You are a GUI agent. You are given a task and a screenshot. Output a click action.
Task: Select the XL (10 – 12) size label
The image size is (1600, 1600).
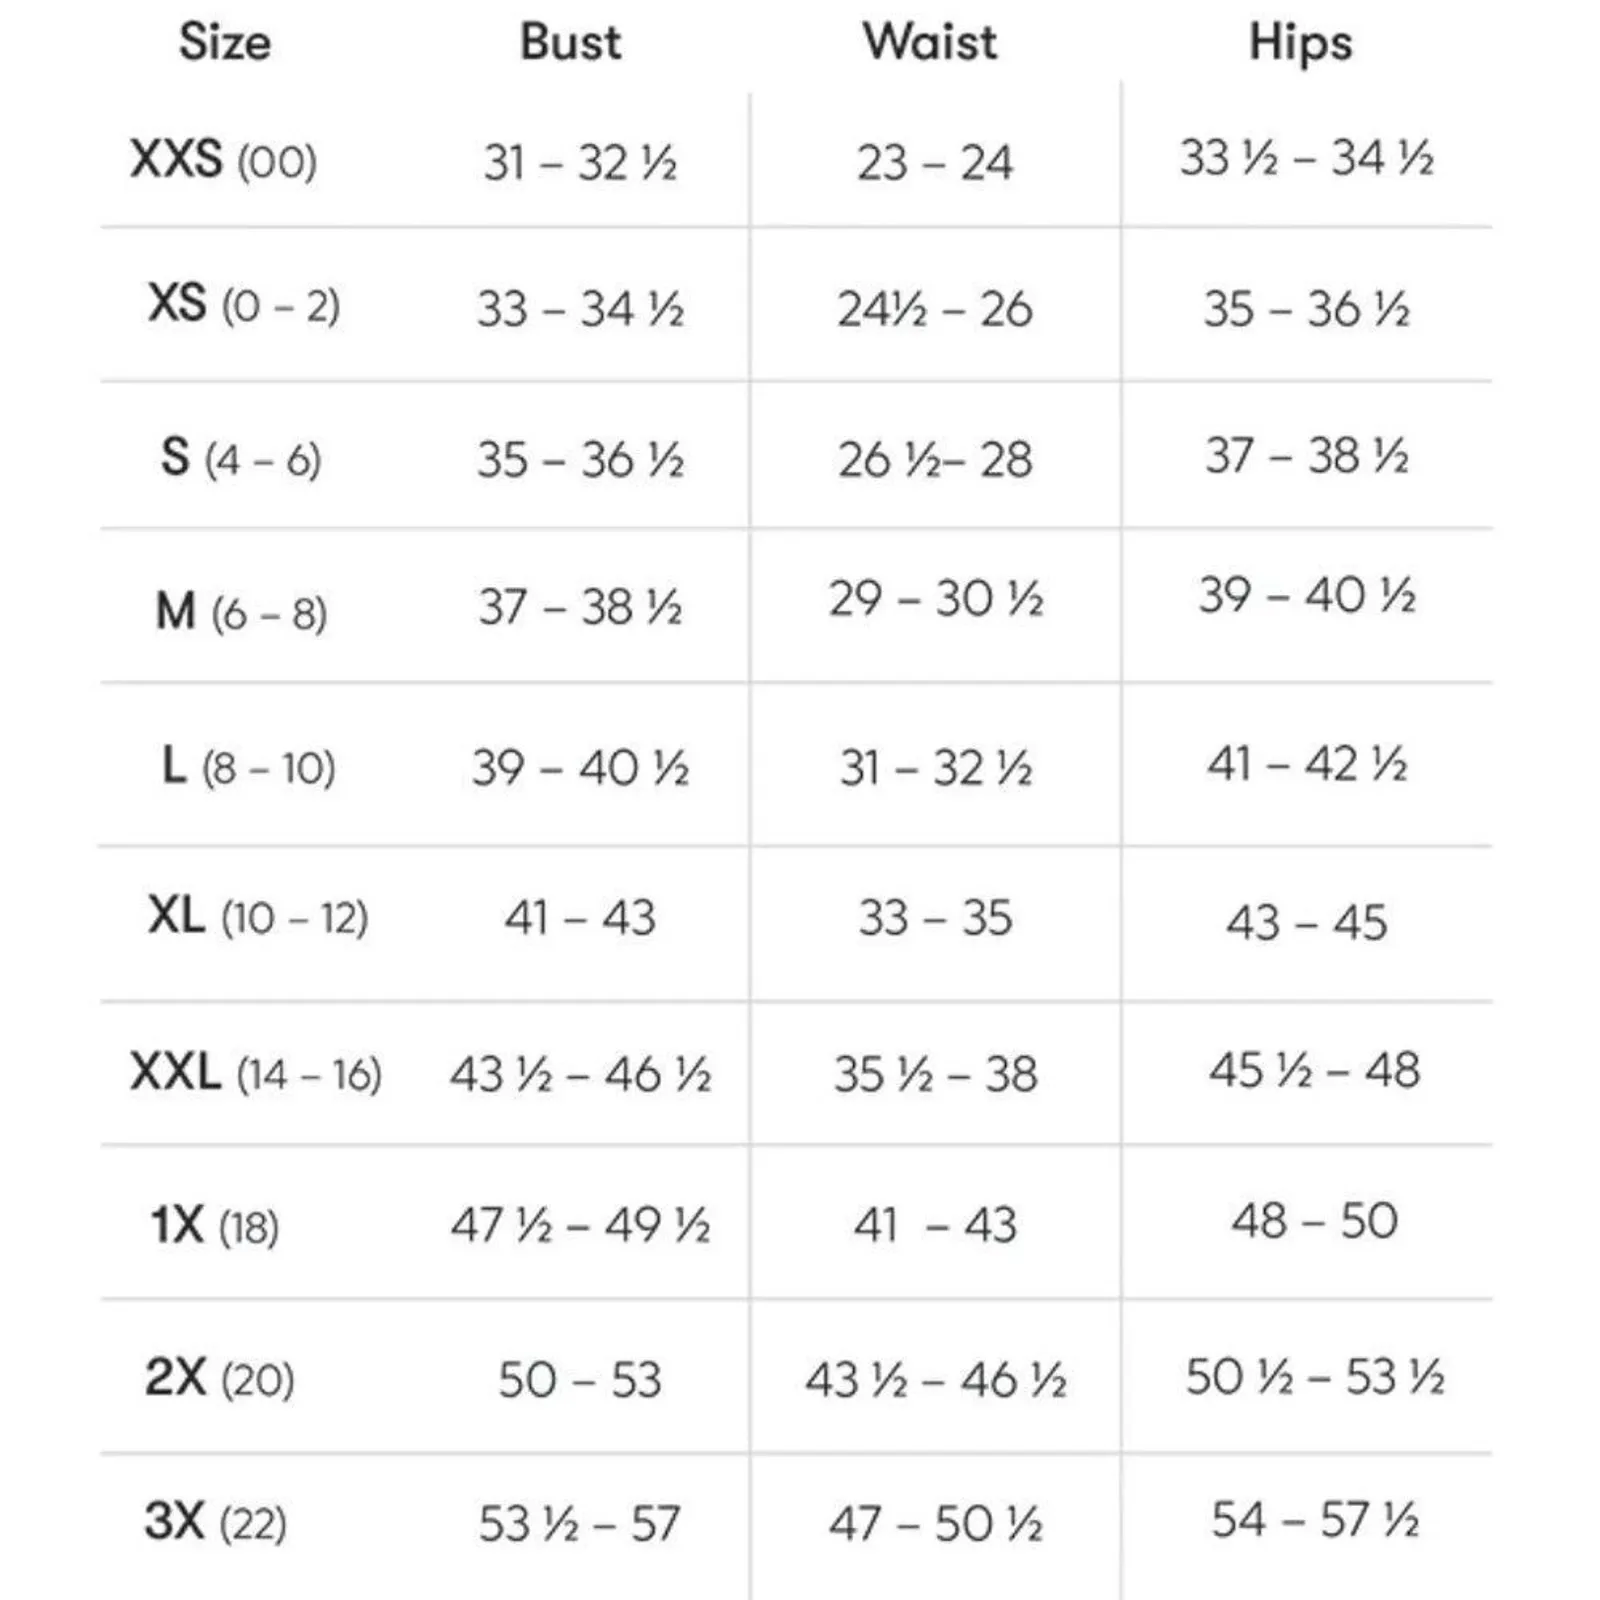tap(257, 917)
